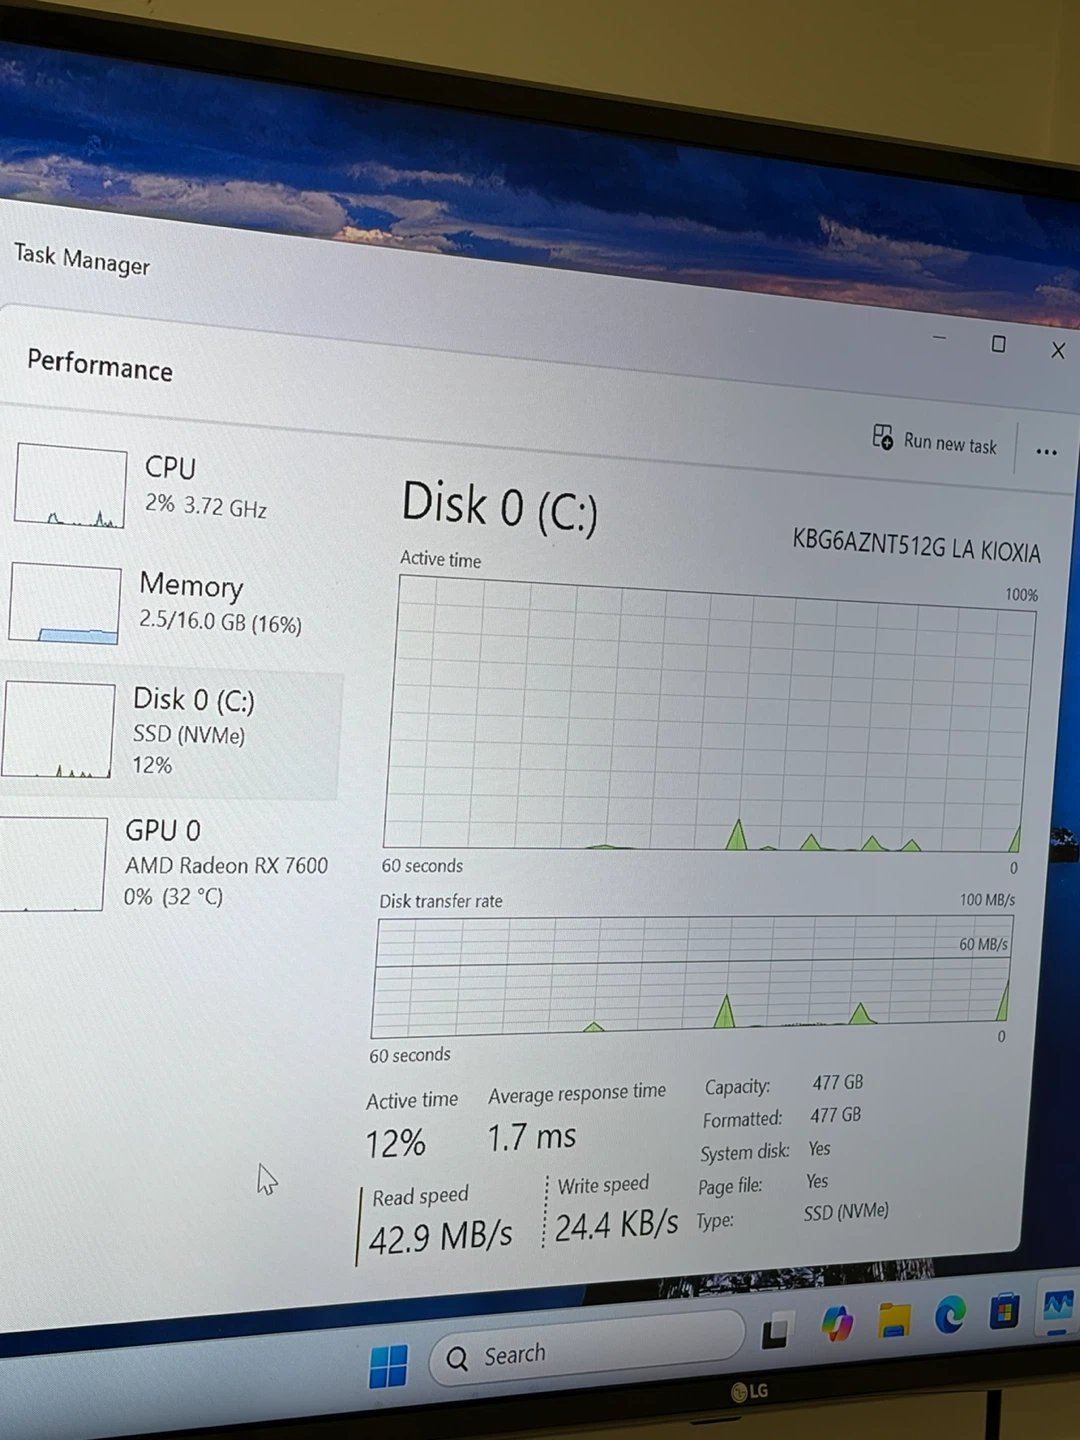Click the 12% active time value below graphs

pyautogui.click(x=395, y=1143)
